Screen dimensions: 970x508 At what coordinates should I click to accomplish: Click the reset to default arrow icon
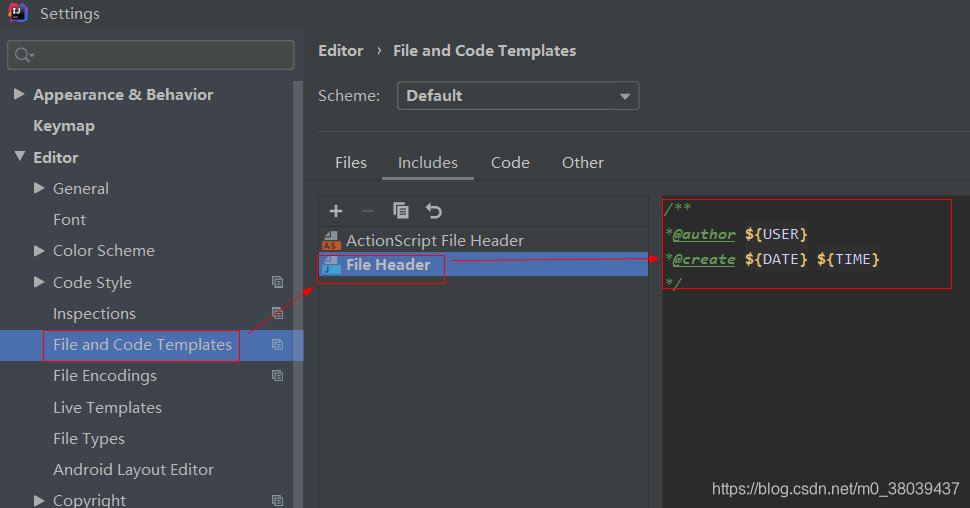434,211
